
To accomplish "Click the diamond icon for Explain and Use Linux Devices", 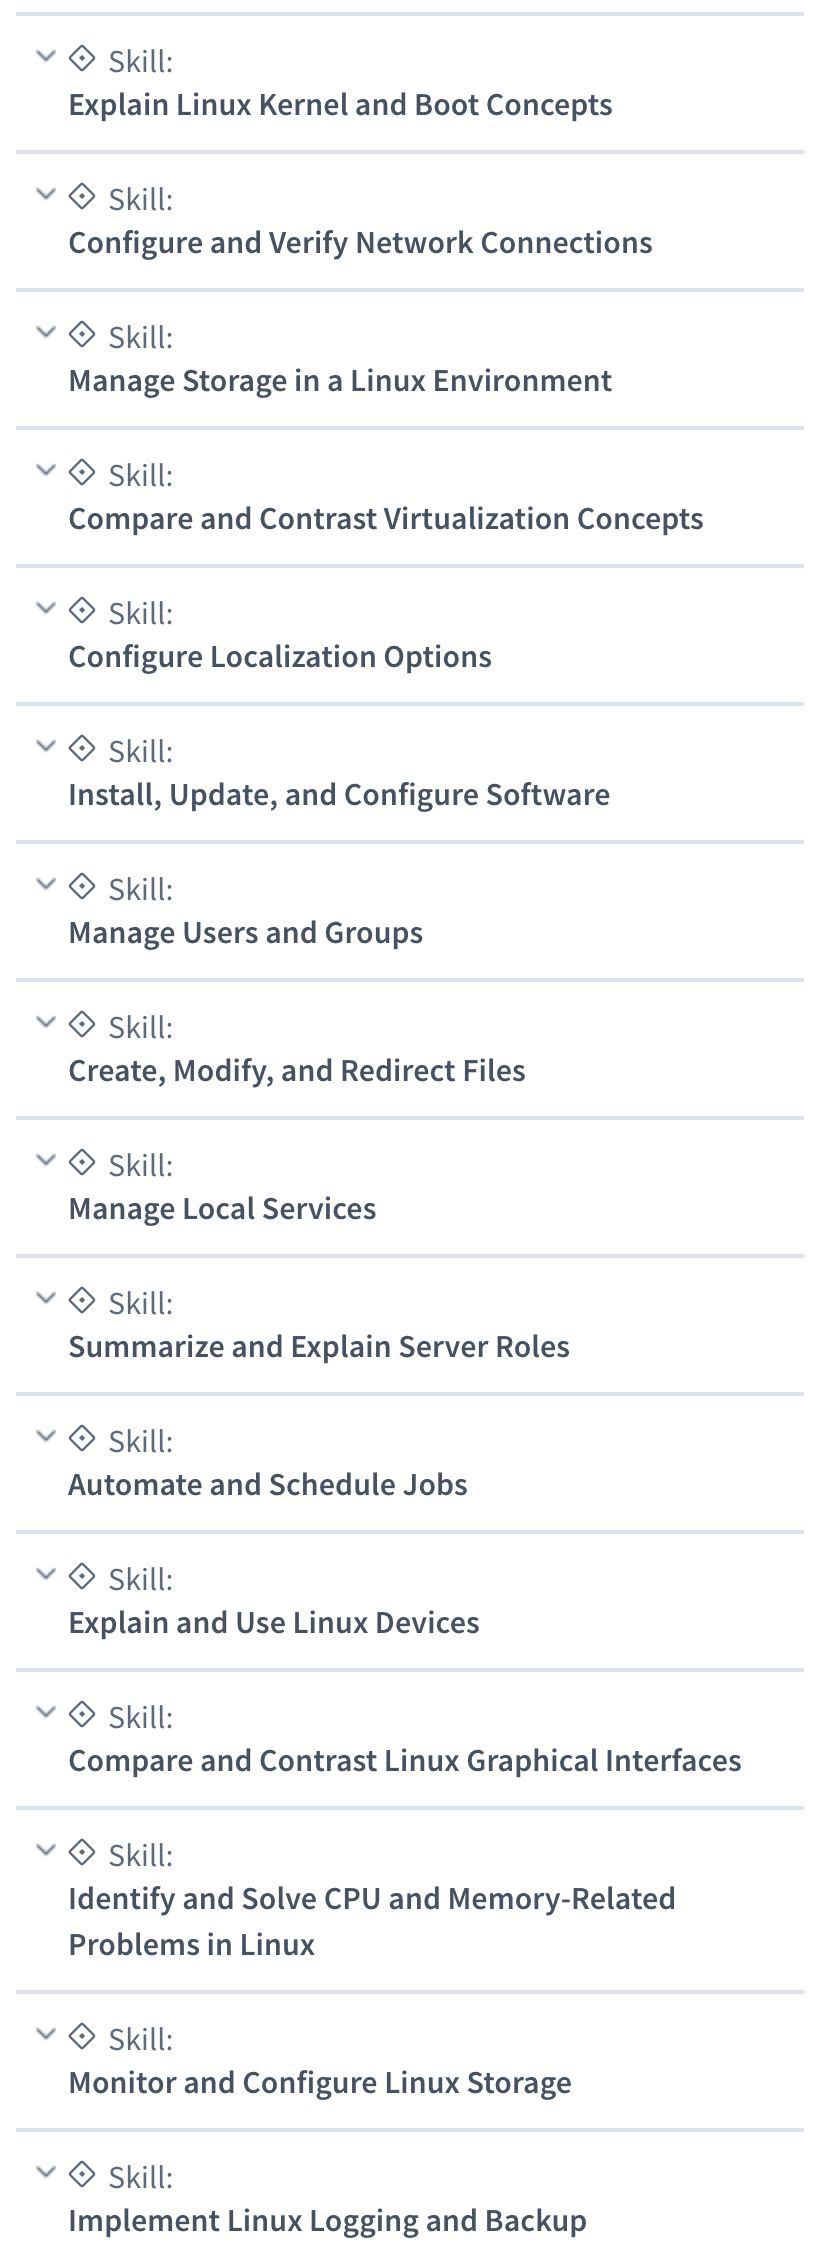I will pyautogui.click(x=82, y=1576).
